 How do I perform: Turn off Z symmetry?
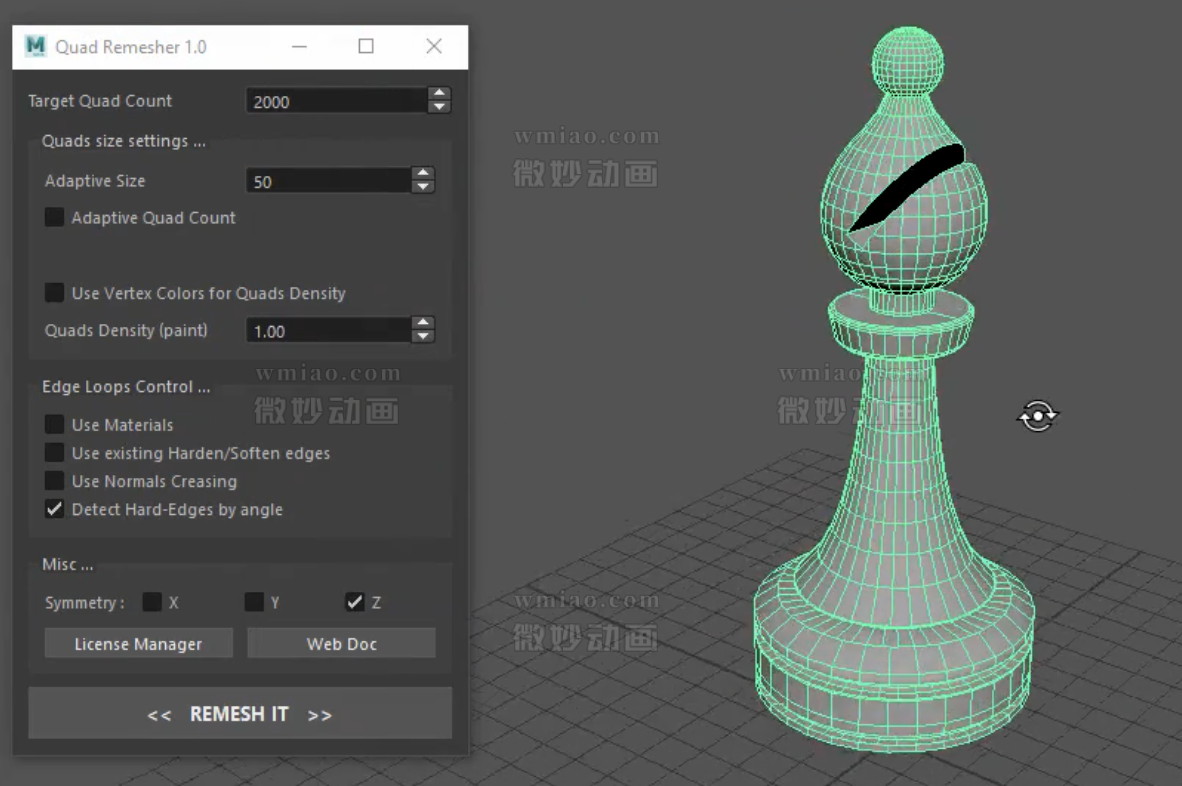pos(355,602)
